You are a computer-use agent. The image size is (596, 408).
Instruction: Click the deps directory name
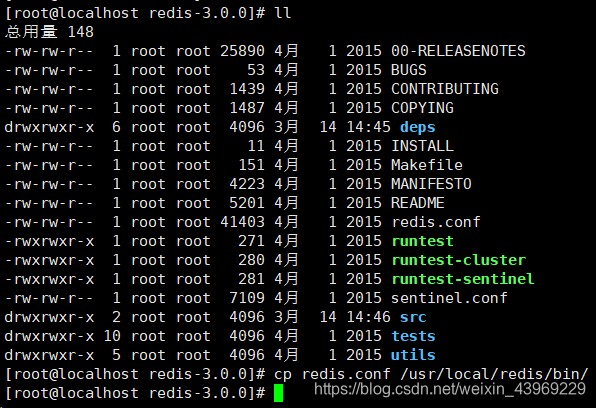click(x=417, y=127)
